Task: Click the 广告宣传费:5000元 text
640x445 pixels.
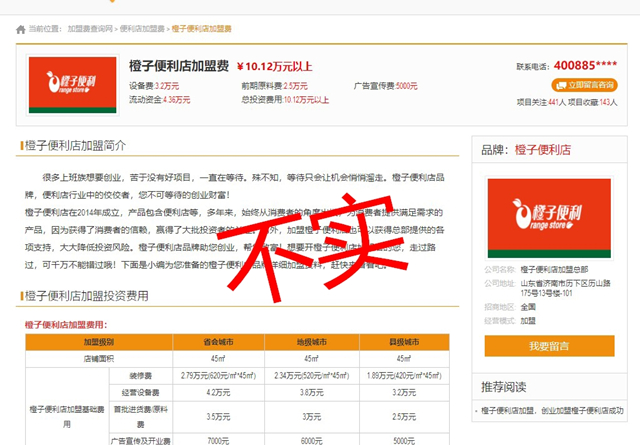Action: [386, 86]
